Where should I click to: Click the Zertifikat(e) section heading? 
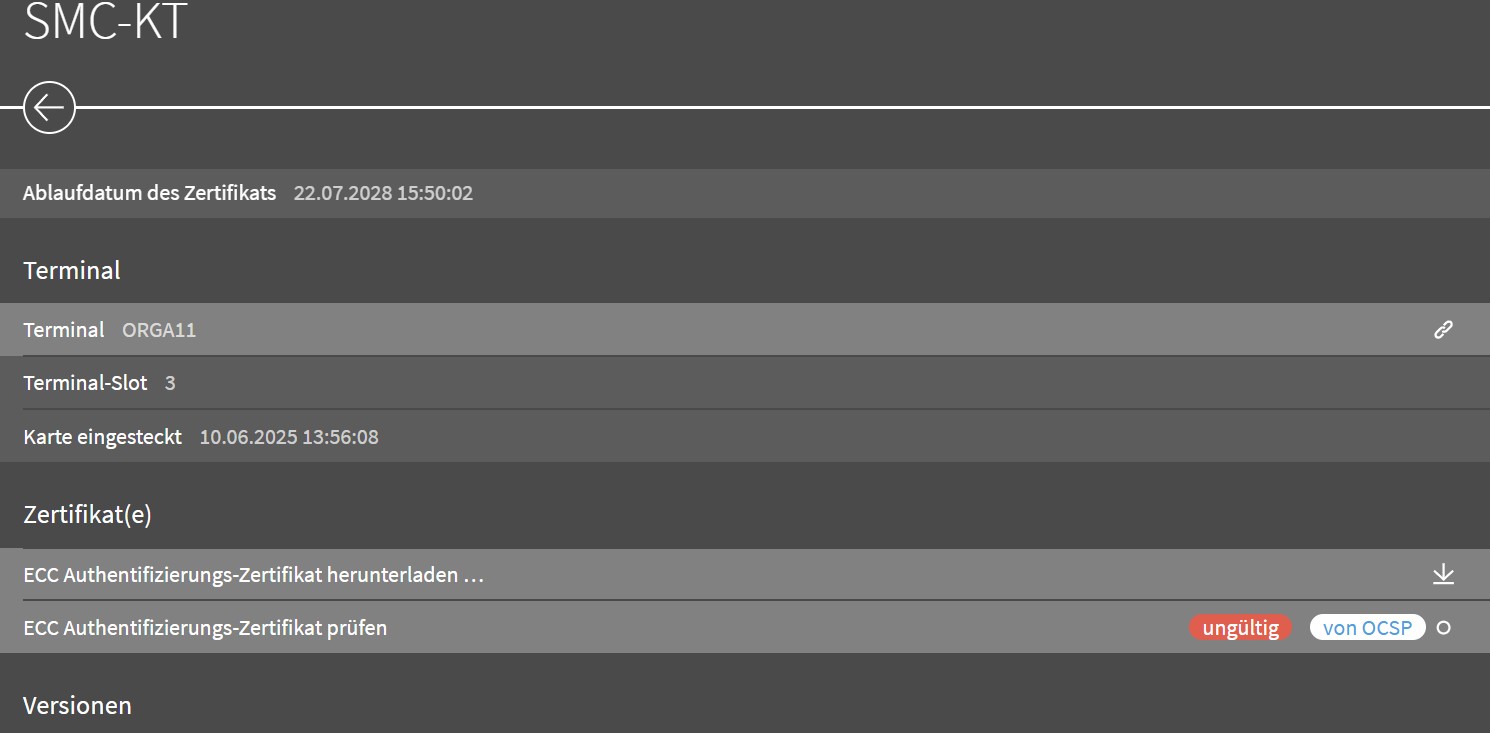point(87,515)
